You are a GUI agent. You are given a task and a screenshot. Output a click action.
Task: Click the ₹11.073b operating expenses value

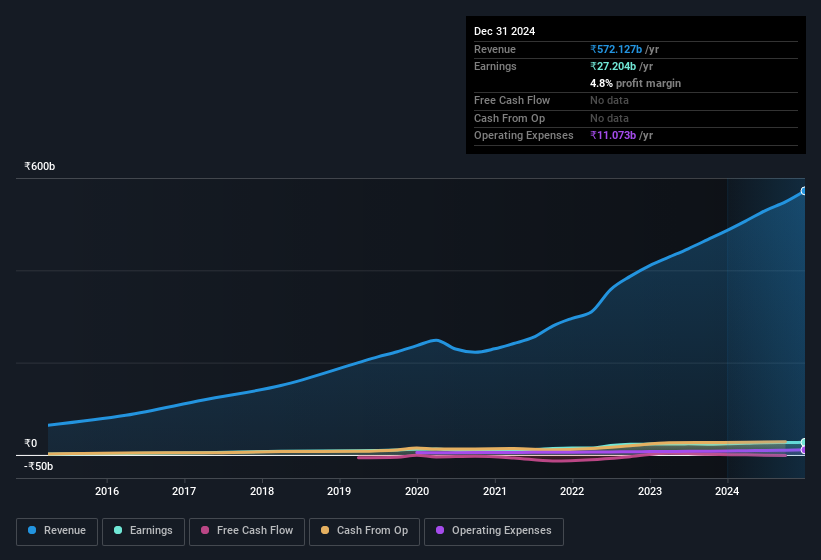[613, 135]
